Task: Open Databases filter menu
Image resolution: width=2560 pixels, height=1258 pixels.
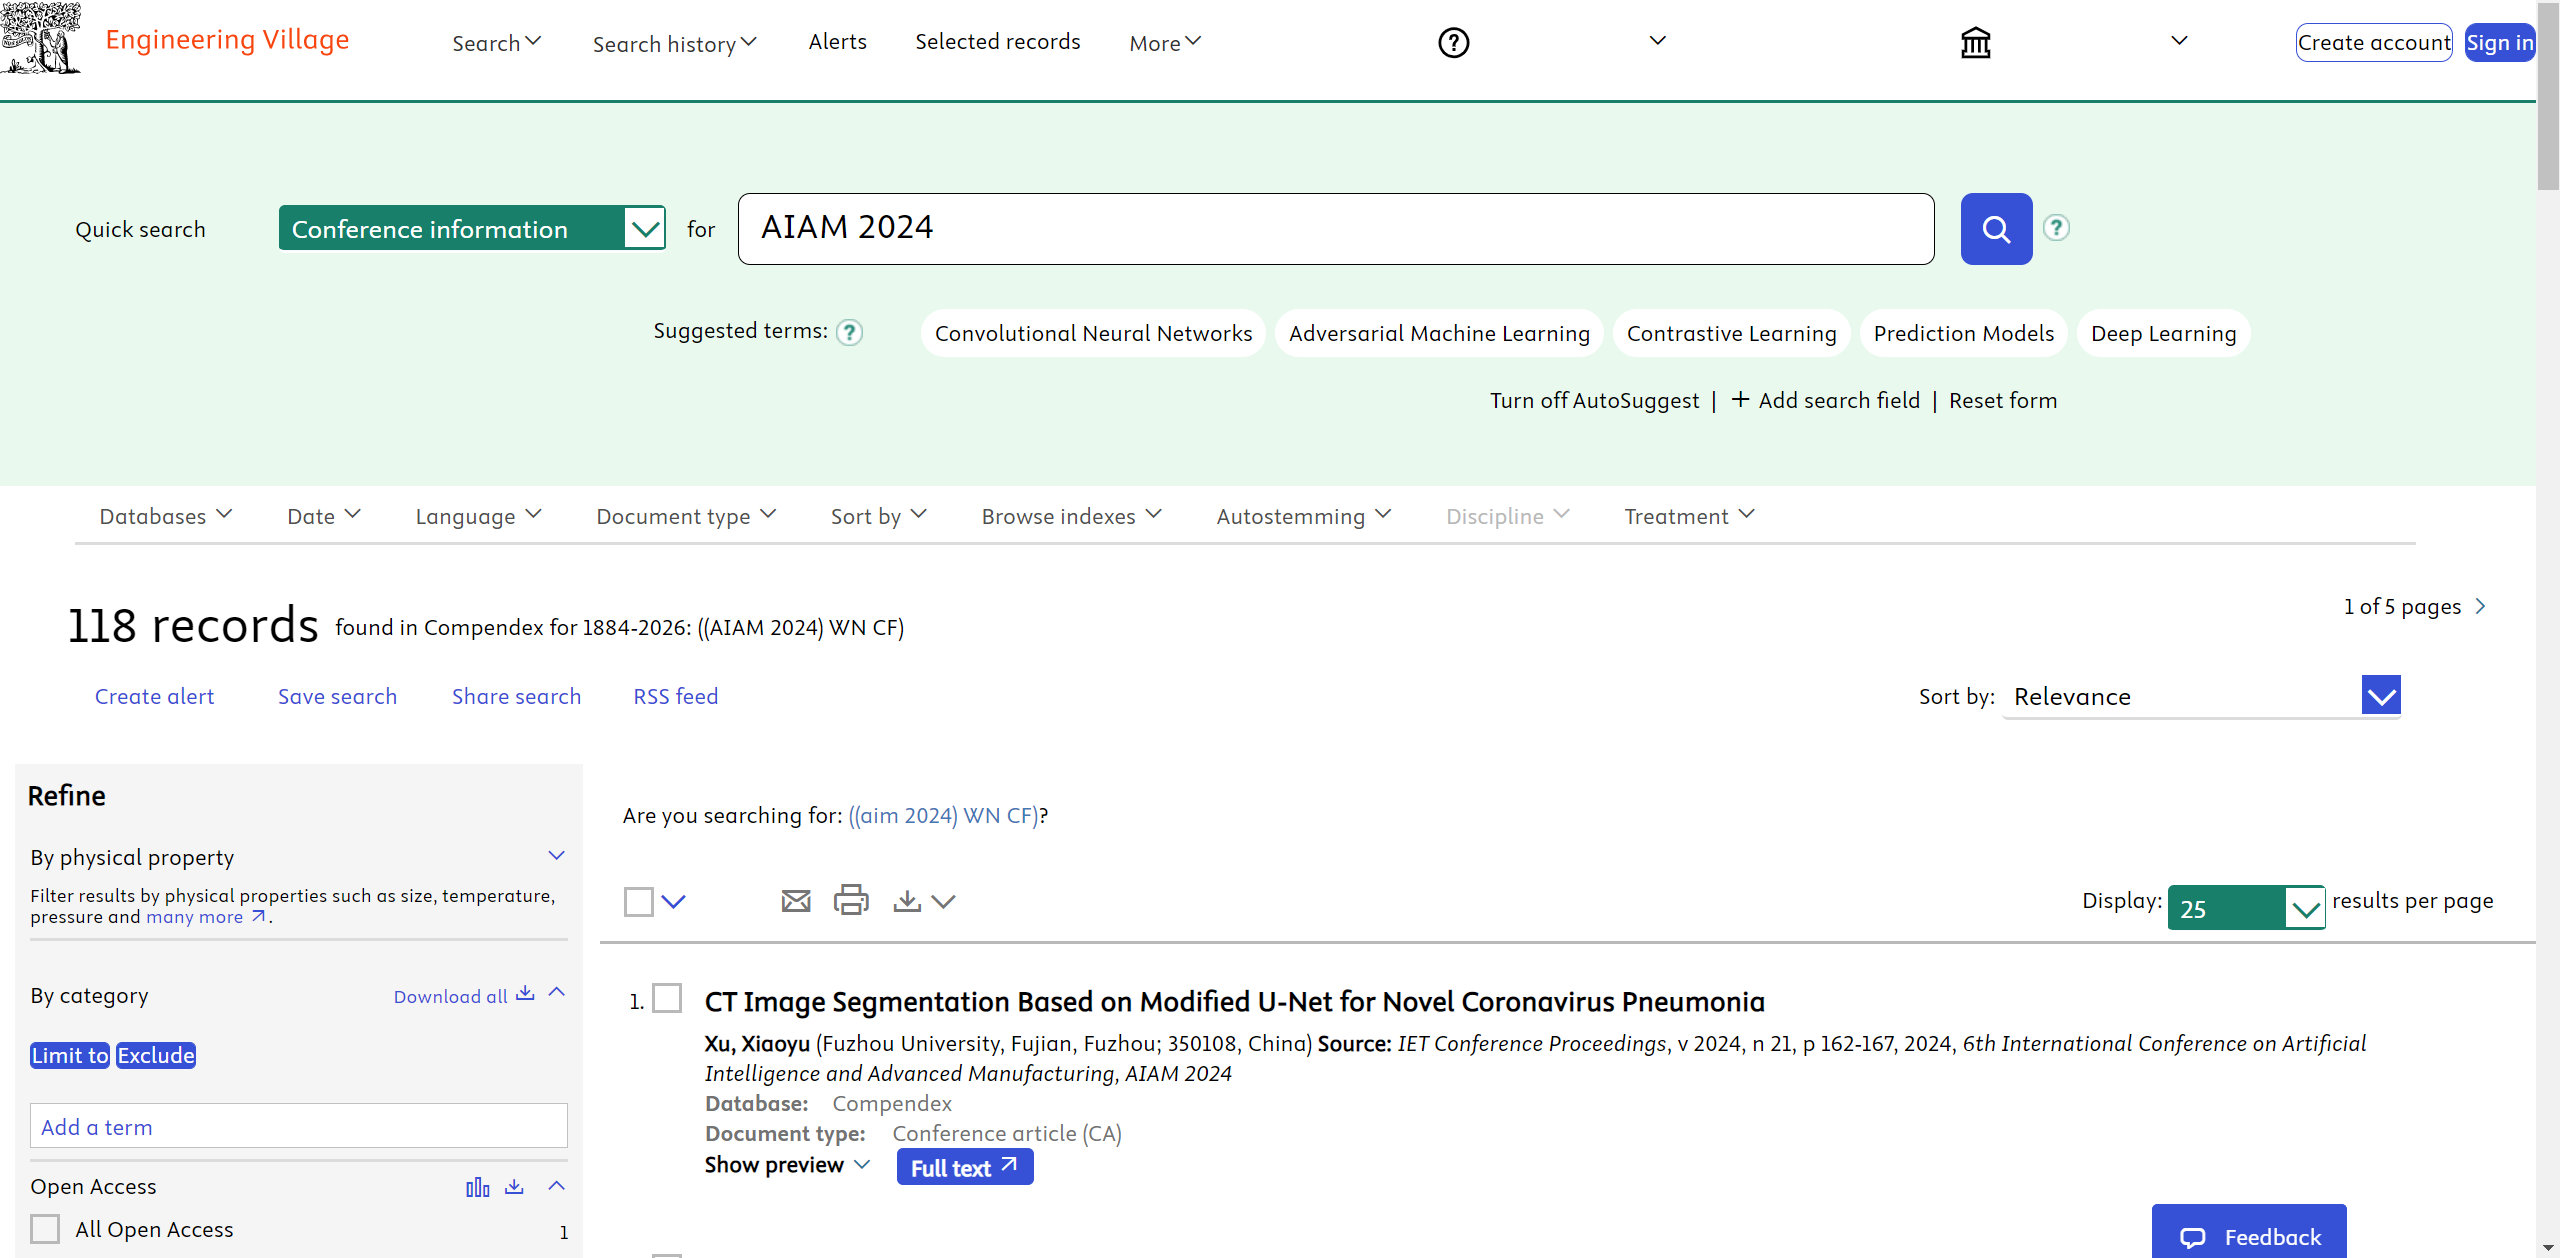Action: click(x=166, y=516)
